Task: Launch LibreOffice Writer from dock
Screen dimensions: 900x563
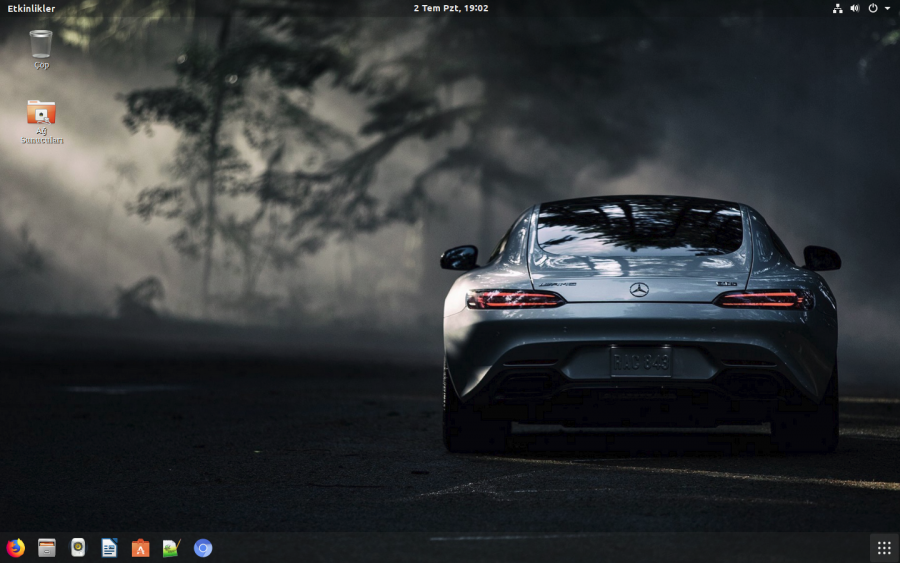Action: tap(109, 548)
